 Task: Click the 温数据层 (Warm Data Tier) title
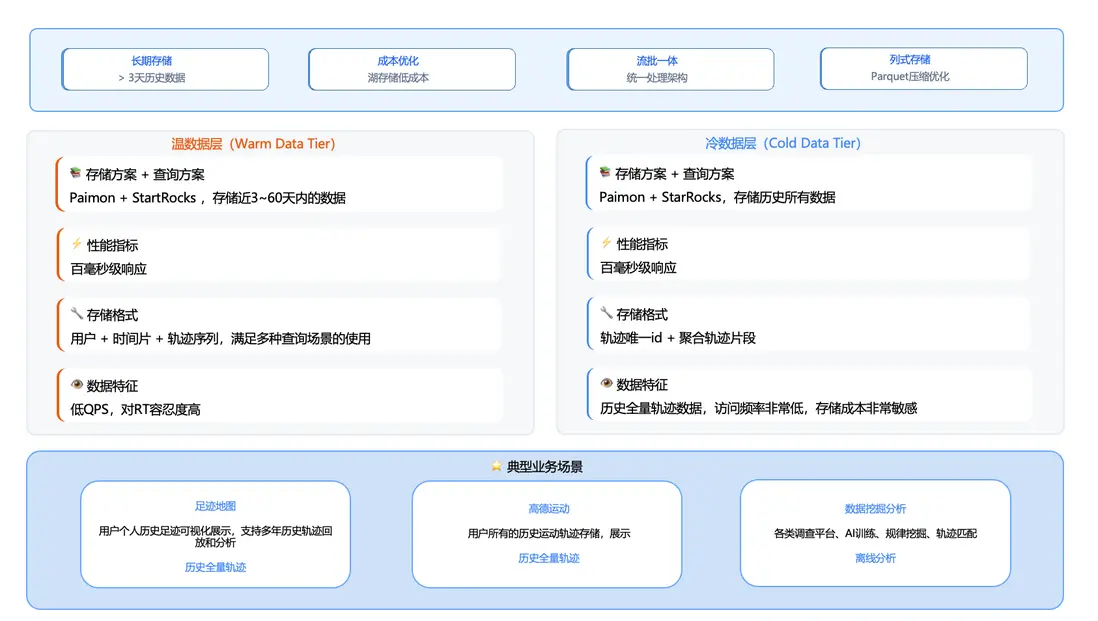[x=253, y=144]
